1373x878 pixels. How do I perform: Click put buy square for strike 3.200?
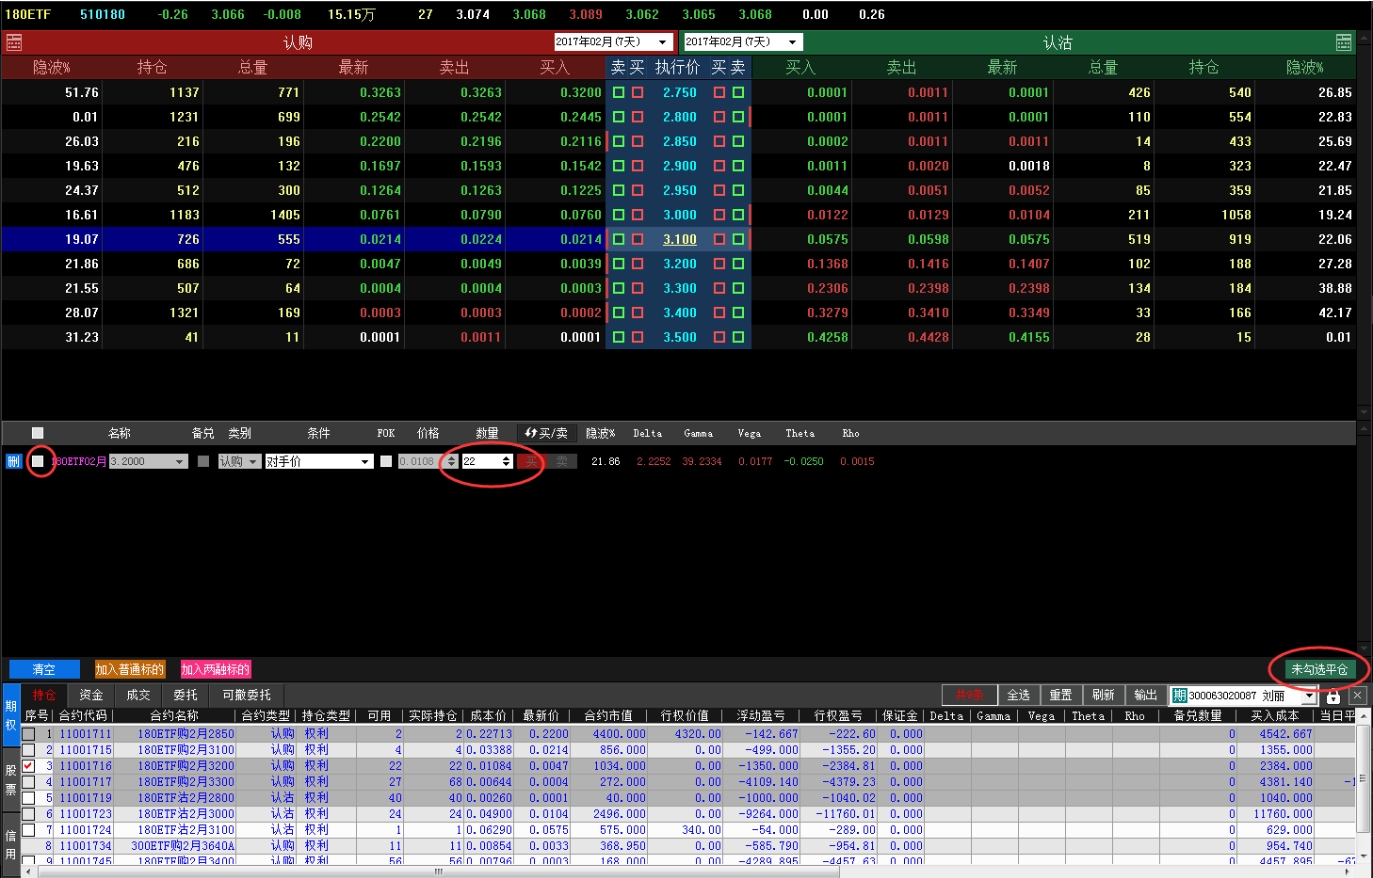(719, 264)
